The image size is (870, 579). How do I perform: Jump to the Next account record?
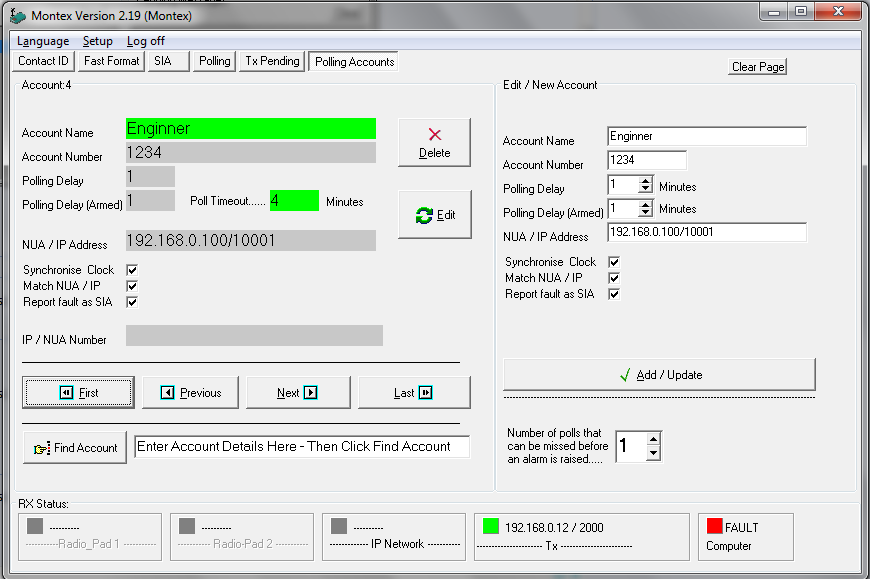point(297,393)
